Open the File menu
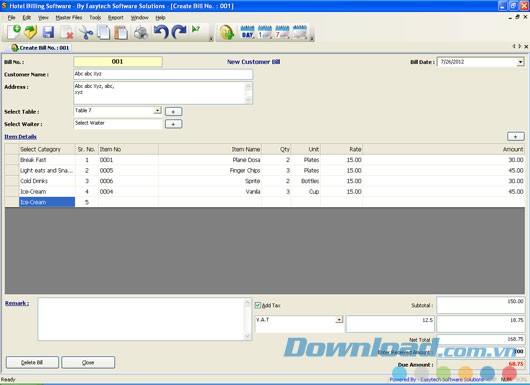The image size is (530, 385). [11, 18]
